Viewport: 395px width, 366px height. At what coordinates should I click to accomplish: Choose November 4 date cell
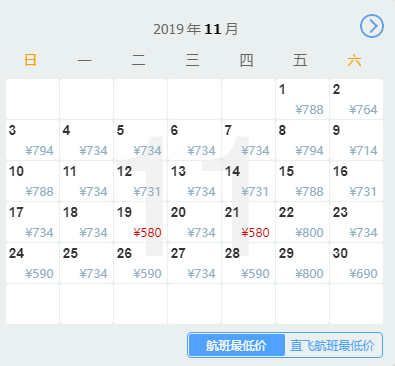[x=86, y=140]
